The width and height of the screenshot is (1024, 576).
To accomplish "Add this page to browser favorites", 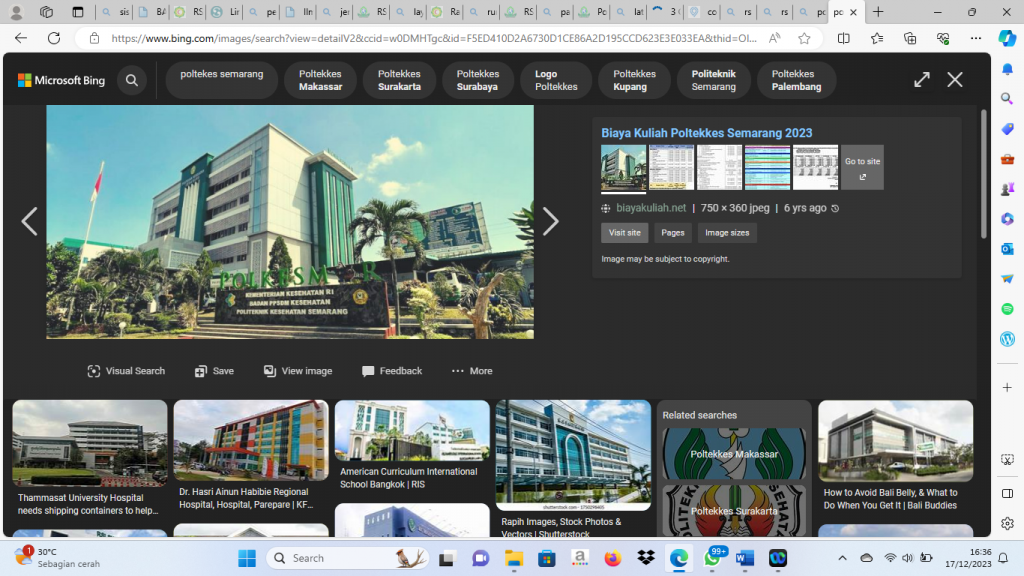I will click(804, 38).
